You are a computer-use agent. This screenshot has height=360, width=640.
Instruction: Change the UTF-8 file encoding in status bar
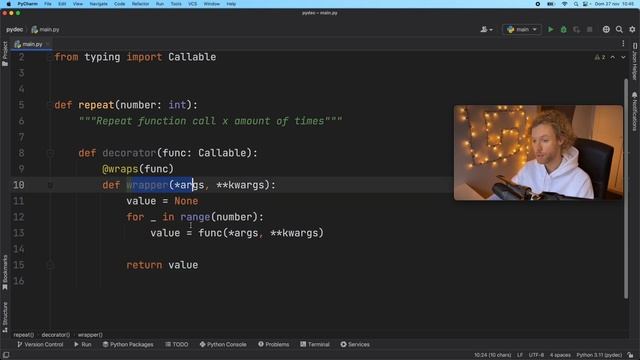pos(536,355)
